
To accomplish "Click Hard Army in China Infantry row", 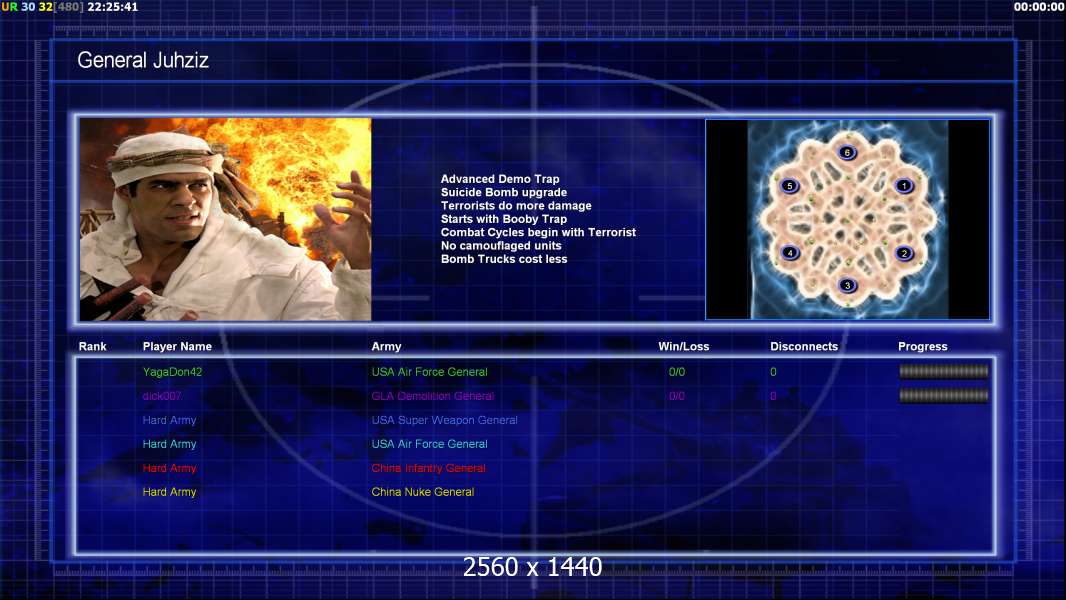I will pyautogui.click(x=169, y=467).
